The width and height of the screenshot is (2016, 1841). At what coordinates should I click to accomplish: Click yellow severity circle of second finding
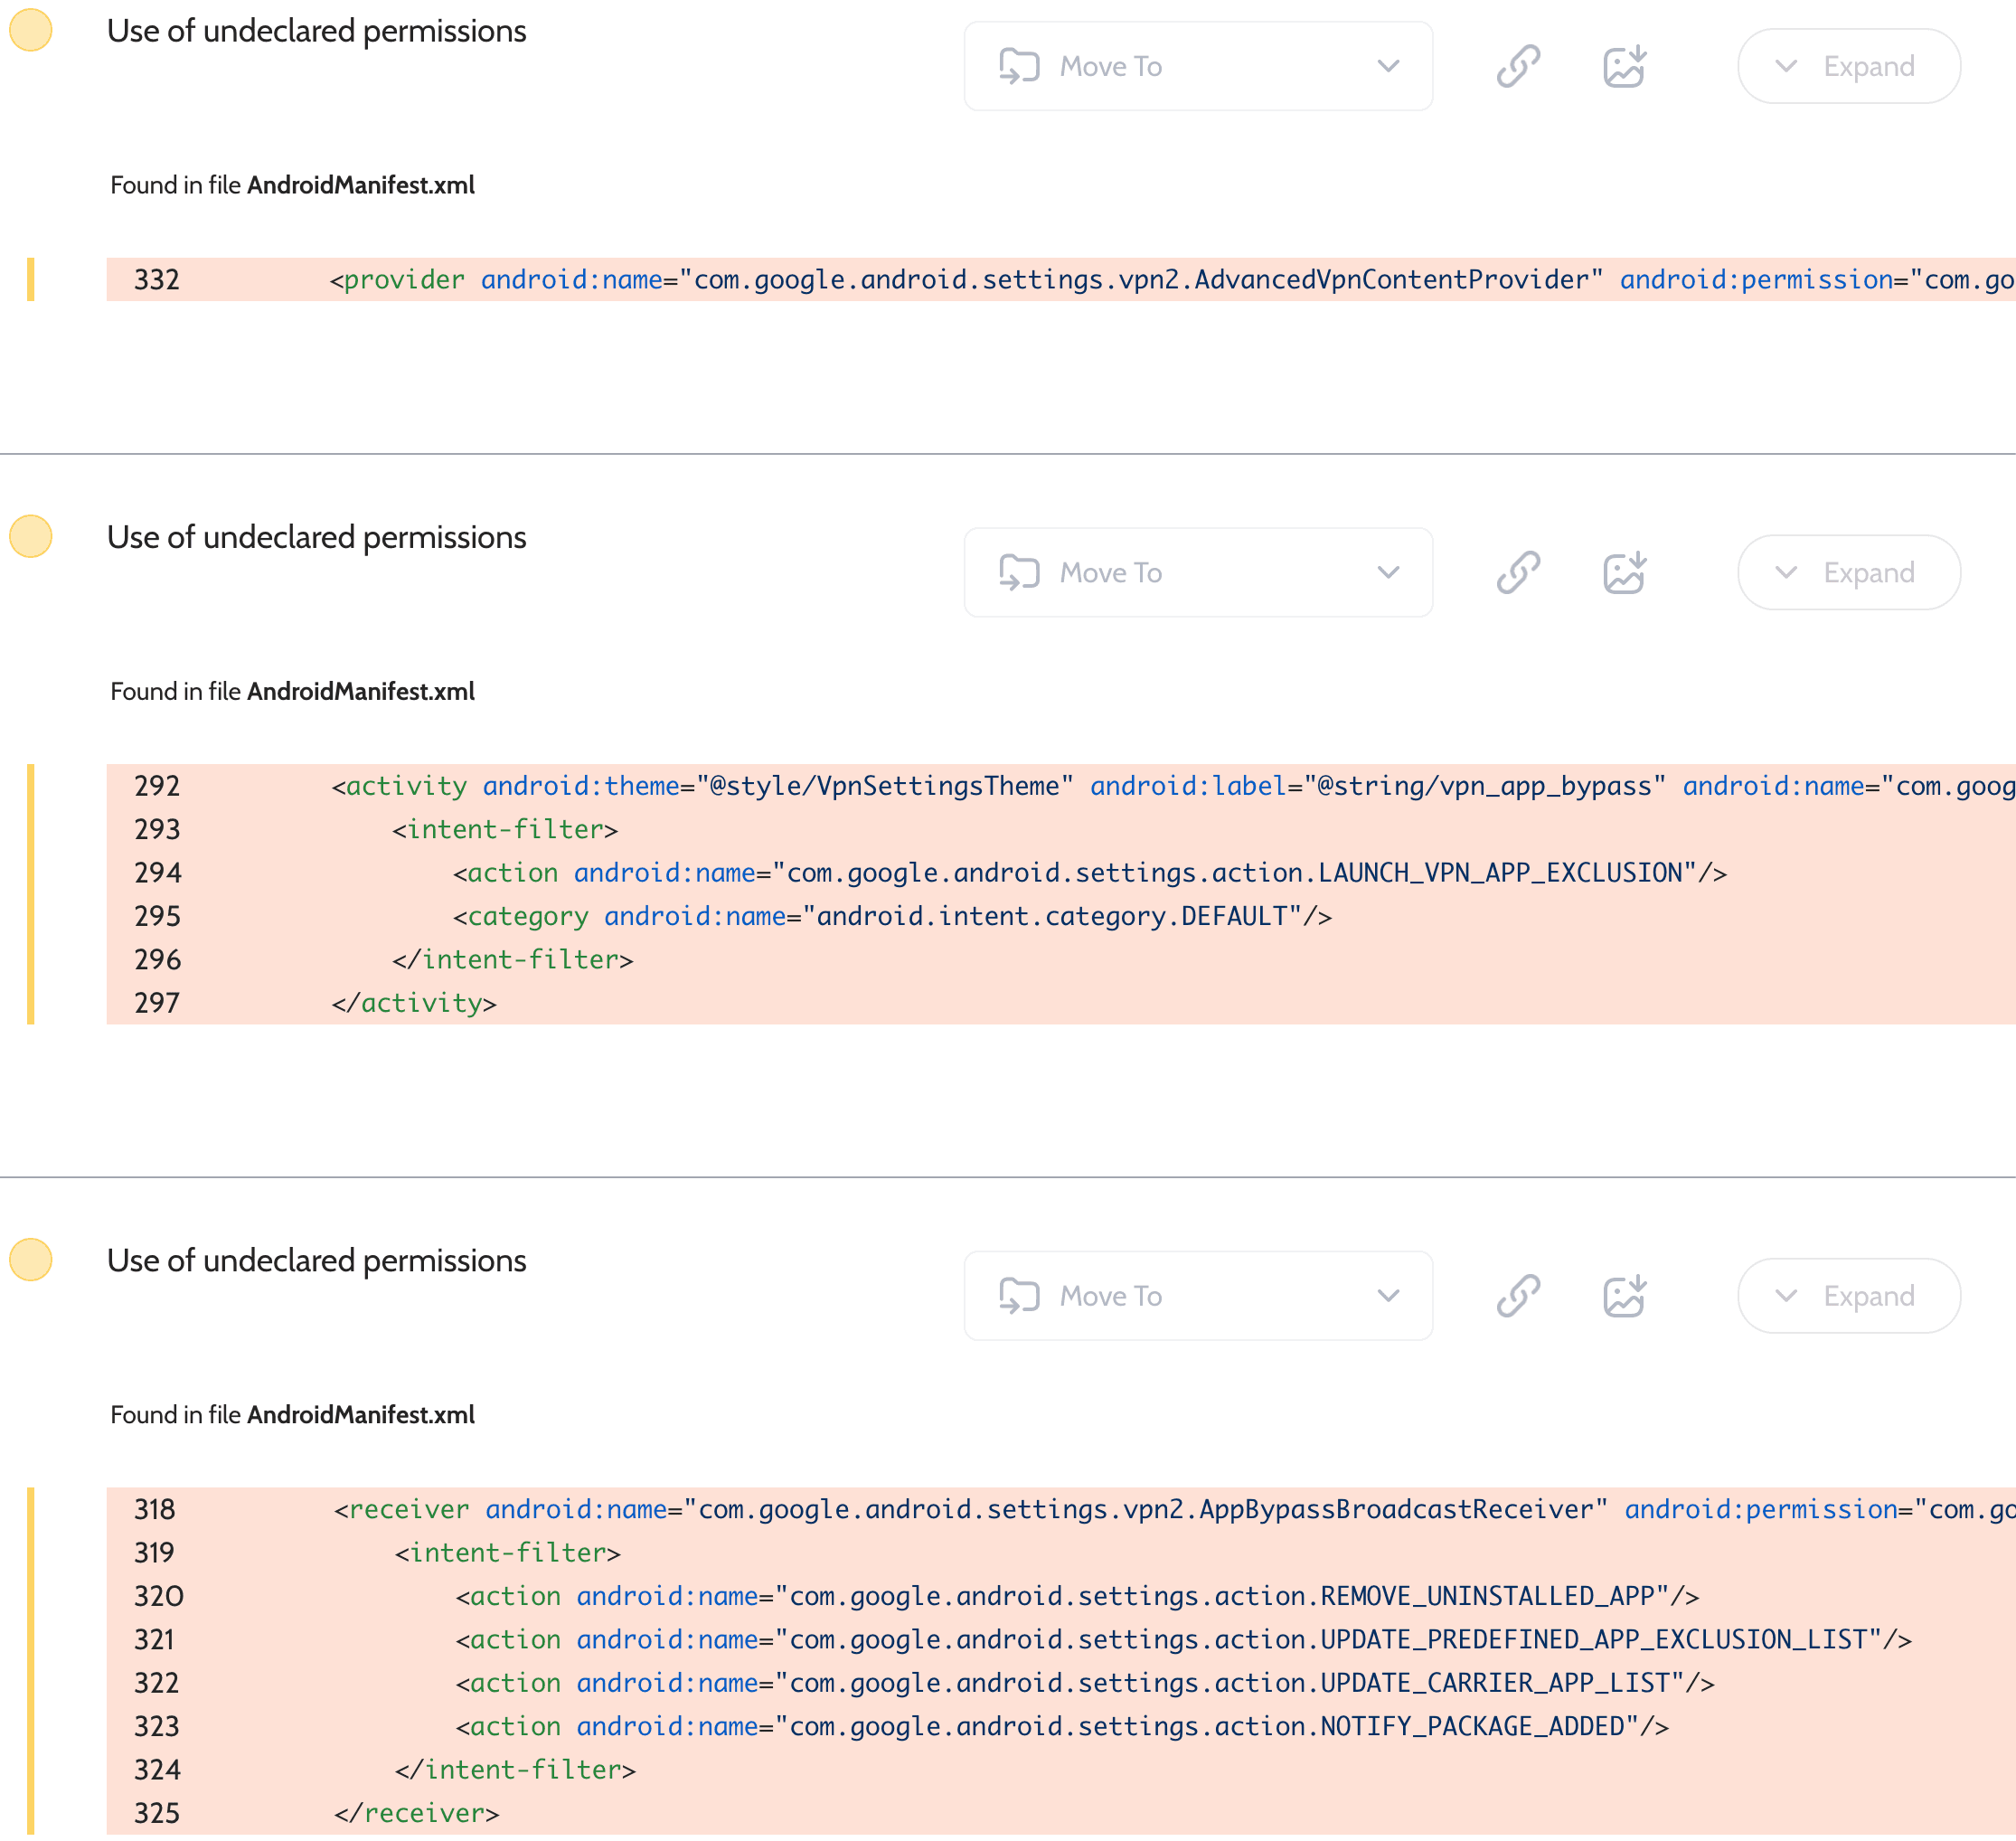[x=31, y=536]
